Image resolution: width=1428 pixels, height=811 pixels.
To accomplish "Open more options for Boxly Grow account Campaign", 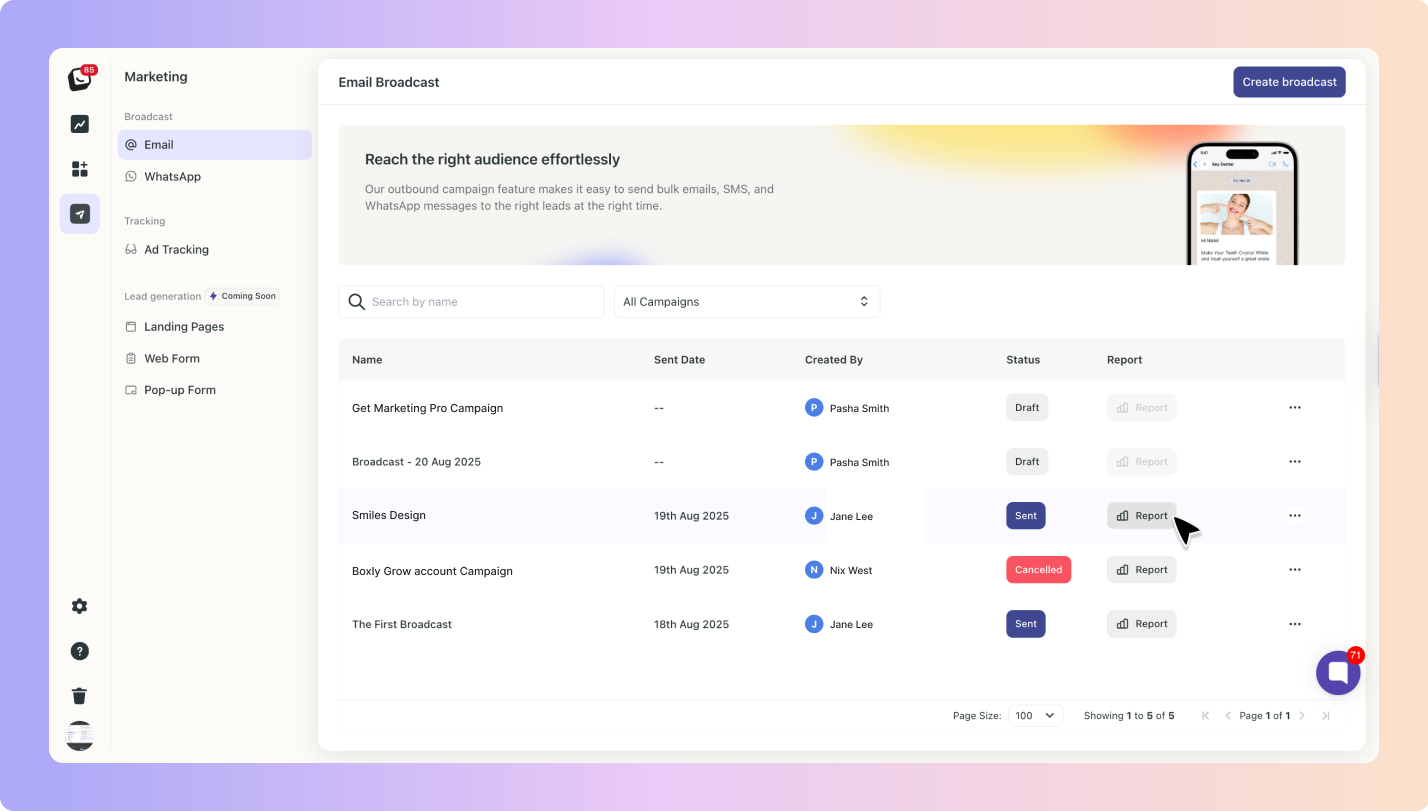I will (1295, 570).
